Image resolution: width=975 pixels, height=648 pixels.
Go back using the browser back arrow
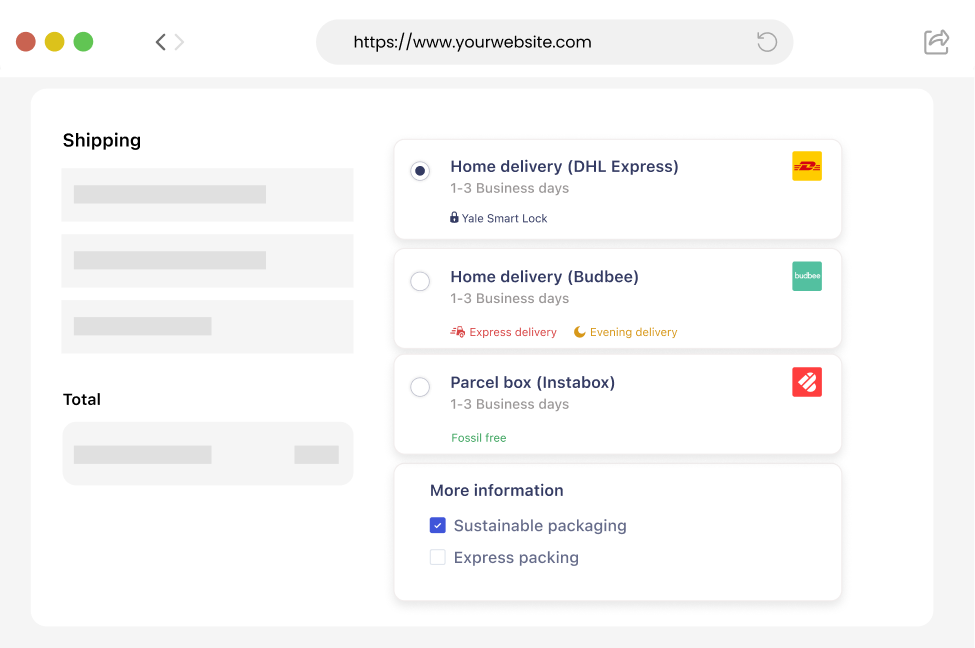160,42
